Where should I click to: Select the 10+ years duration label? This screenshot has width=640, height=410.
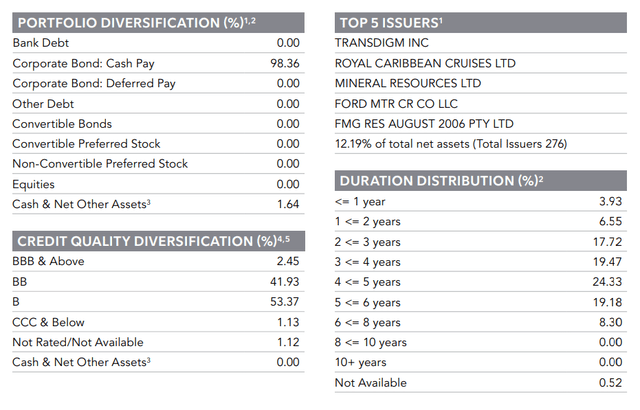coord(360,362)
